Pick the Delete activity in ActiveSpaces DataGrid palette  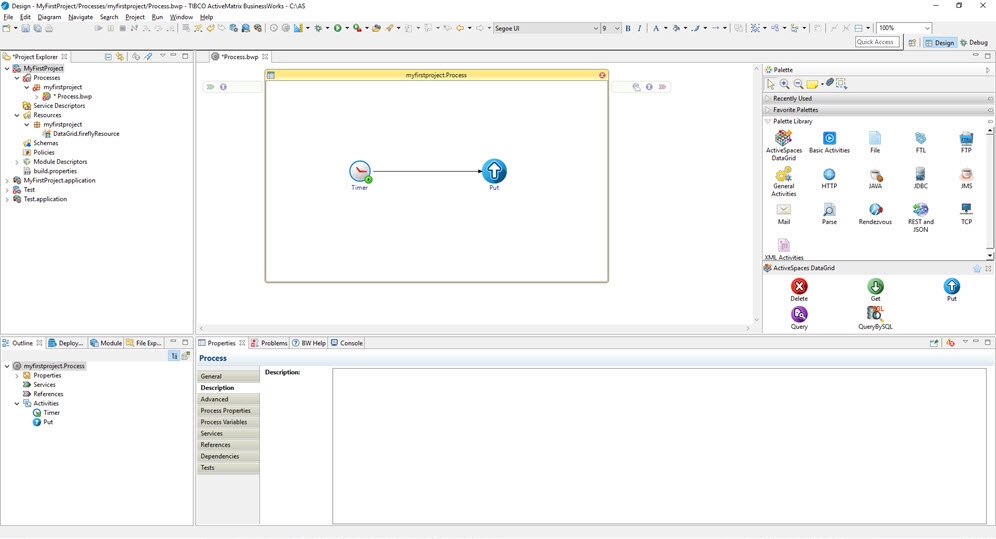click(x=799, y=287)
